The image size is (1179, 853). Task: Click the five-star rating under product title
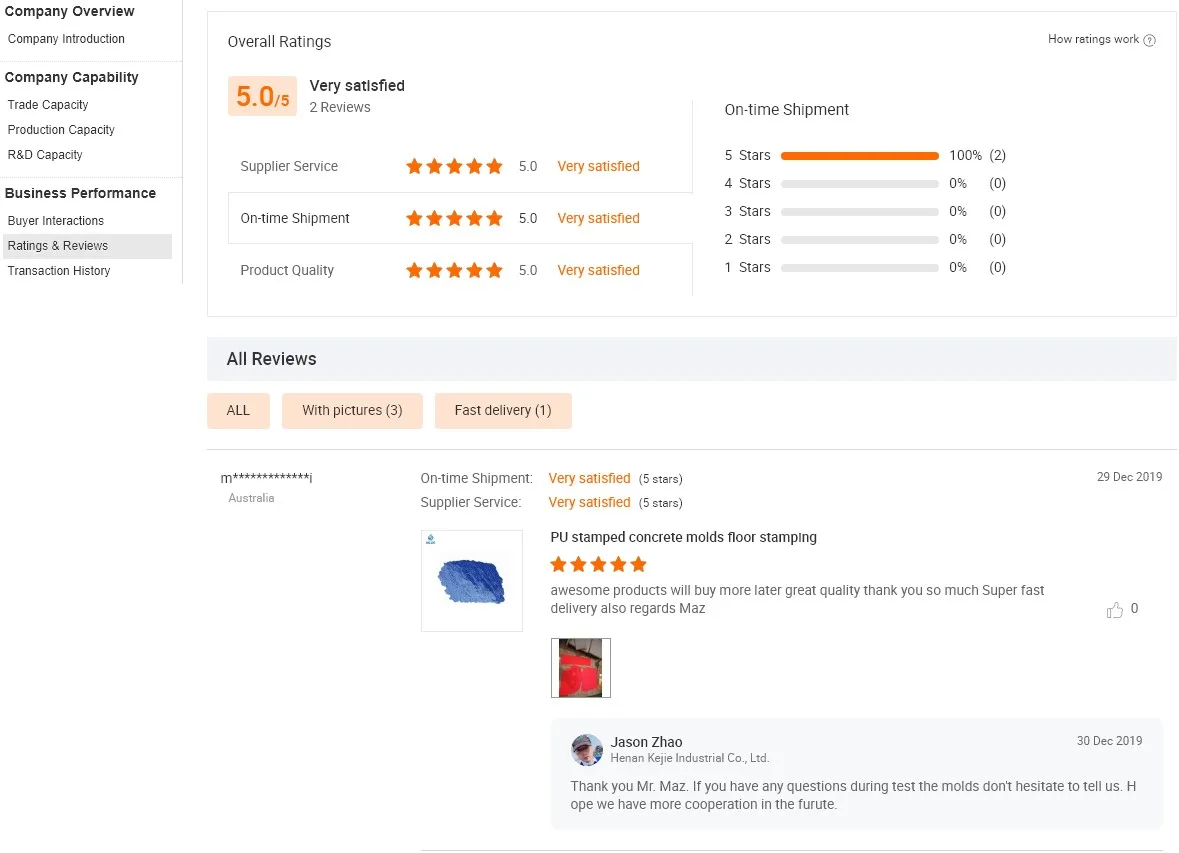(598, 564)
